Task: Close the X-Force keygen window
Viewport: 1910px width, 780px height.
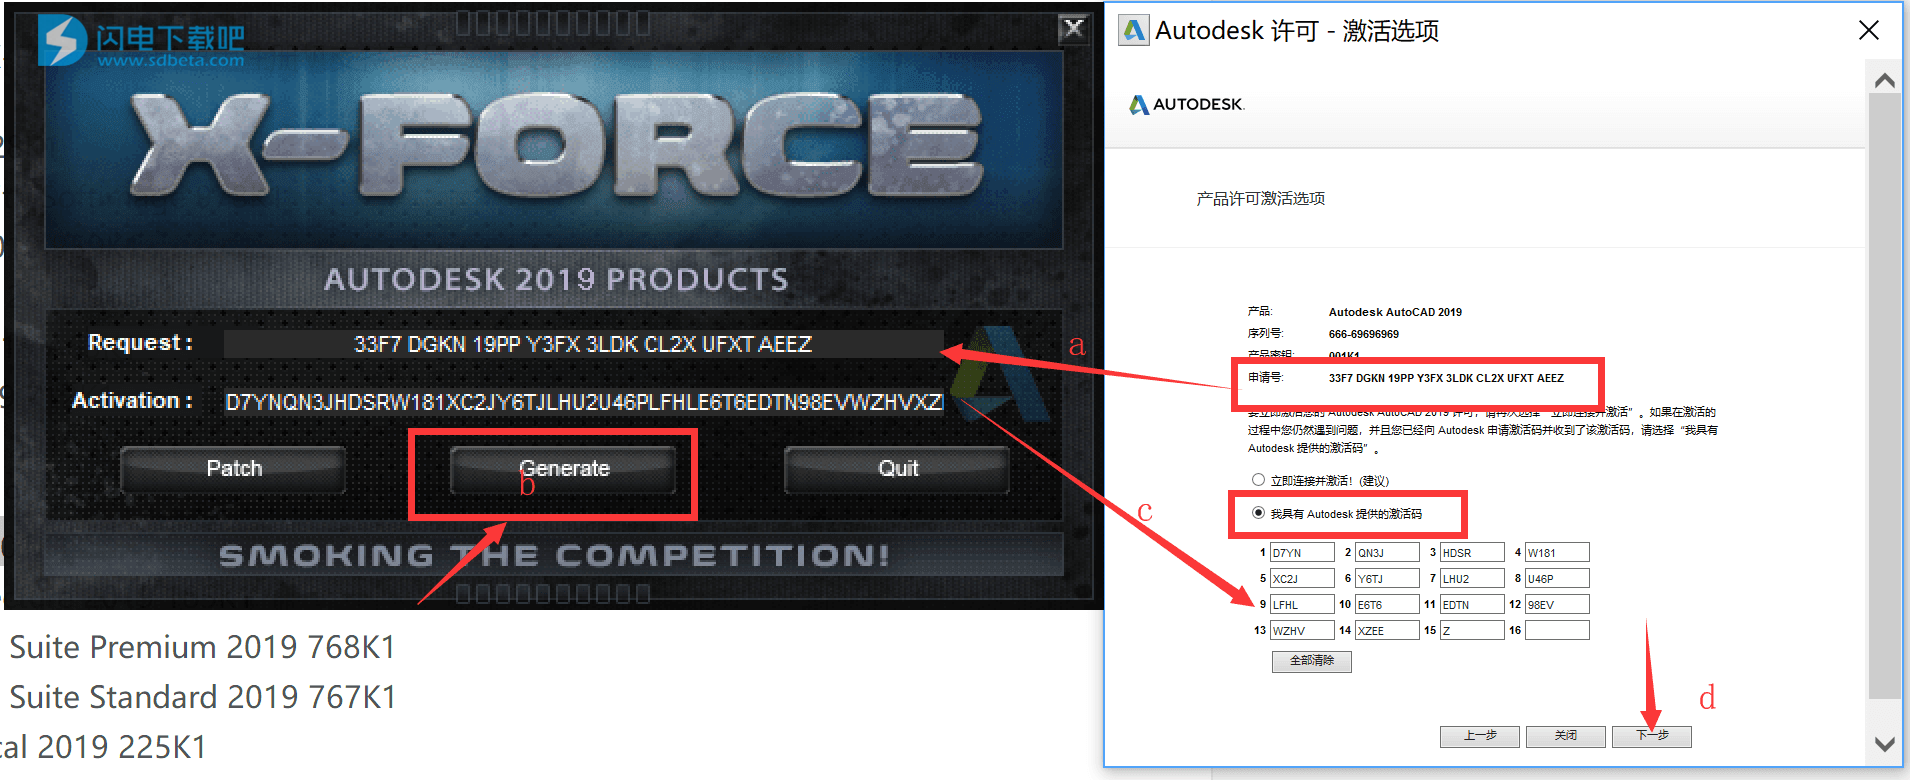Action: 1073,29
